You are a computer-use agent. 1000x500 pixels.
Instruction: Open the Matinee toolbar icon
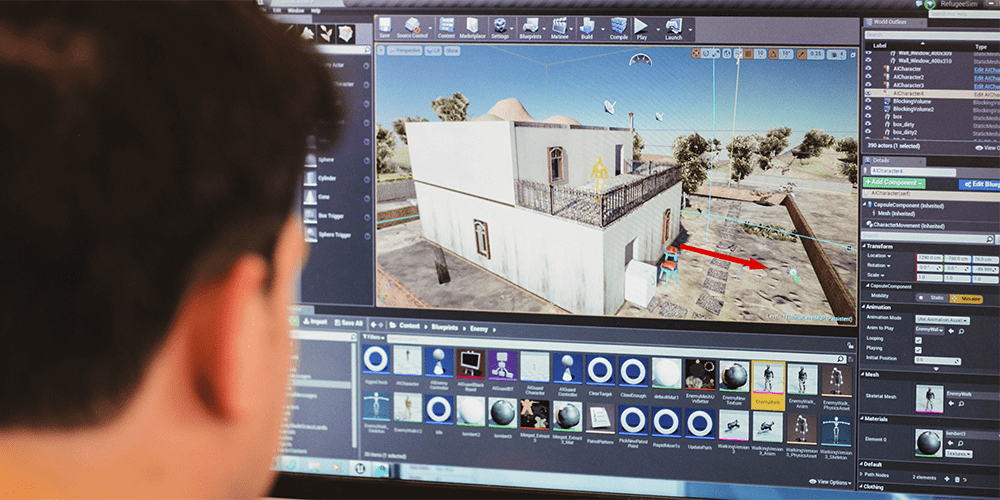click(559, 28)
